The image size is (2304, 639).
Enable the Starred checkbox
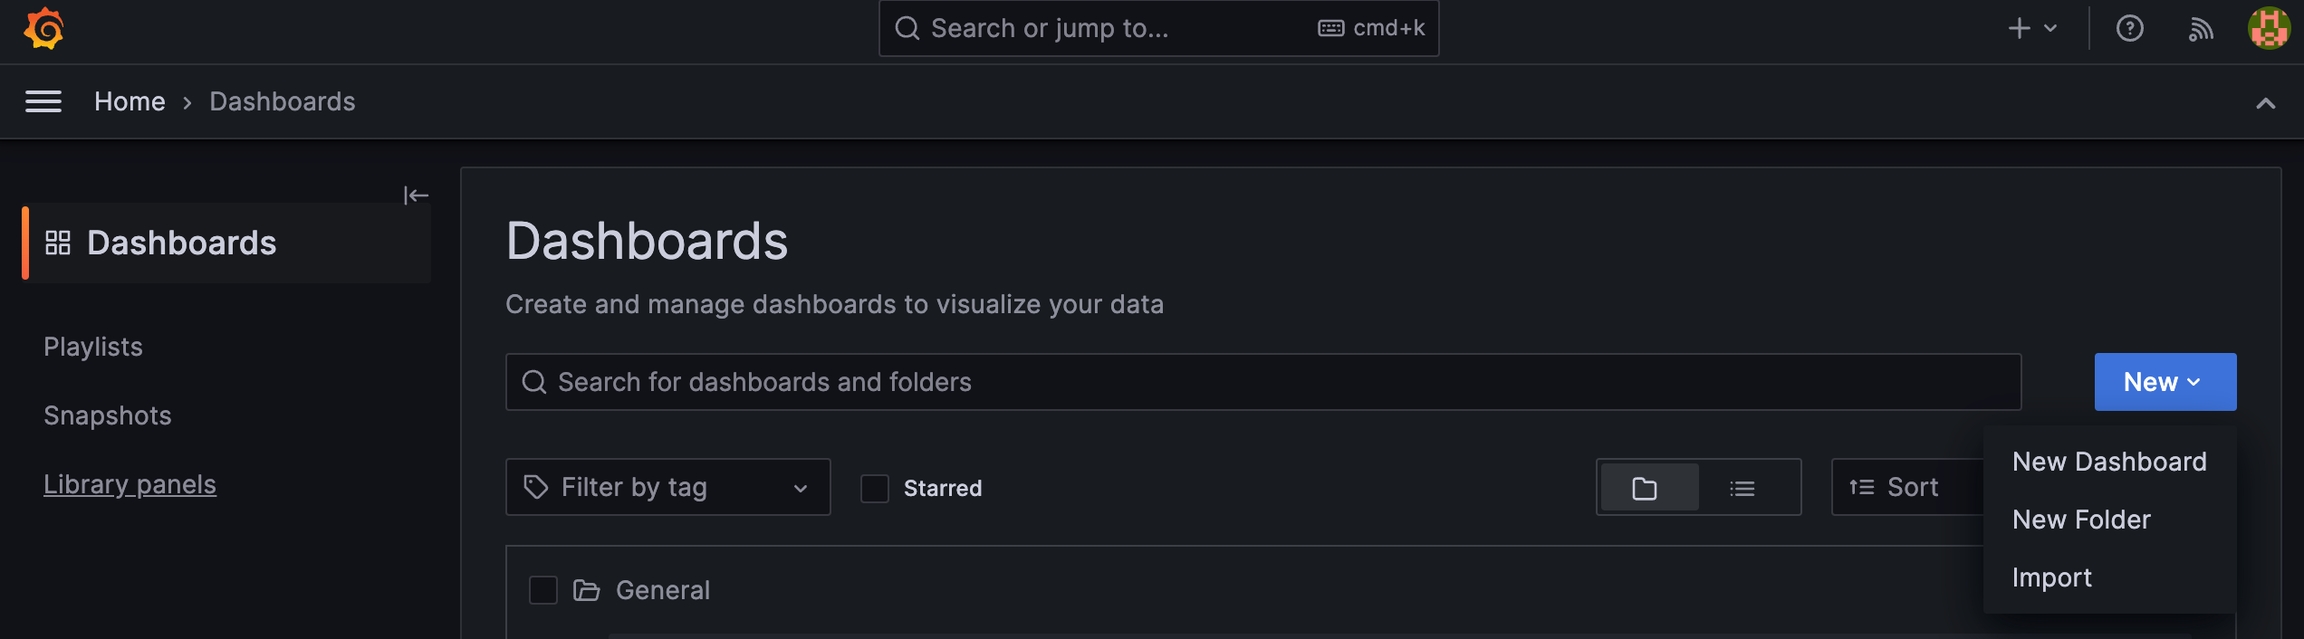(x=875, y=488)
